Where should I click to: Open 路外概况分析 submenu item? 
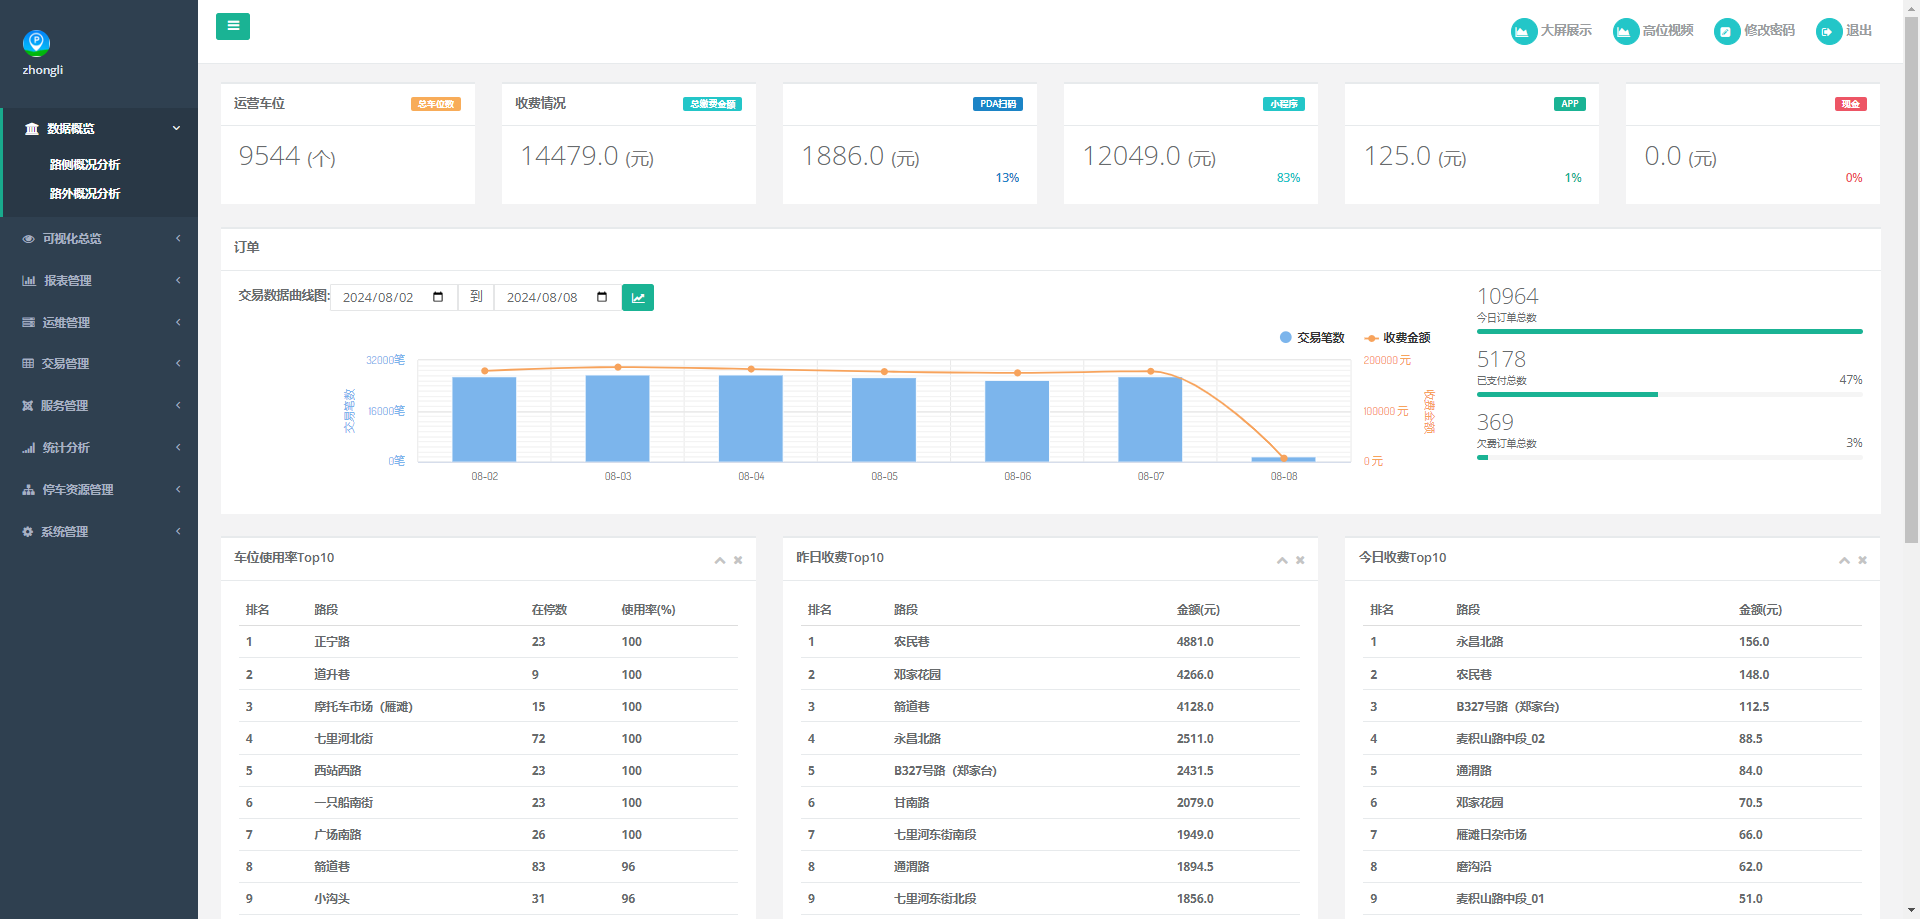85,194
